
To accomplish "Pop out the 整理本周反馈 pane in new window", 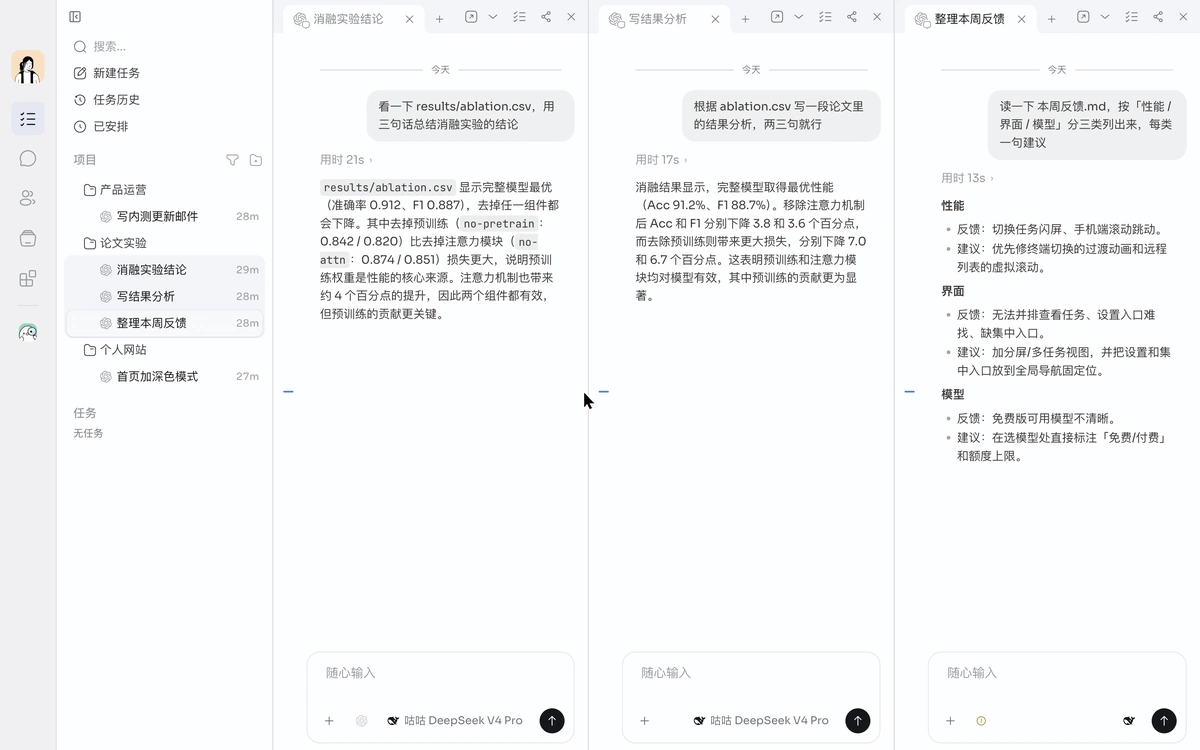I will (x=1083, y=17).
